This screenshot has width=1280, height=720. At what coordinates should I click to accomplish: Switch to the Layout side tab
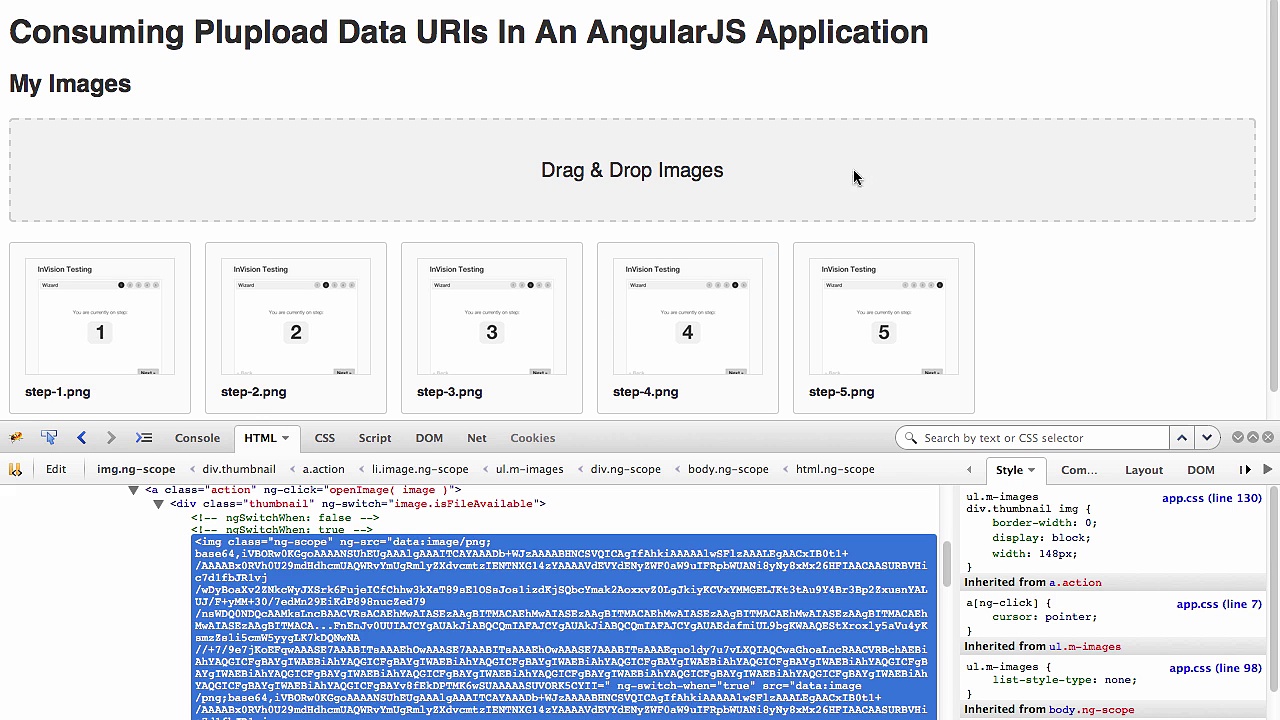click(1143, 470)
